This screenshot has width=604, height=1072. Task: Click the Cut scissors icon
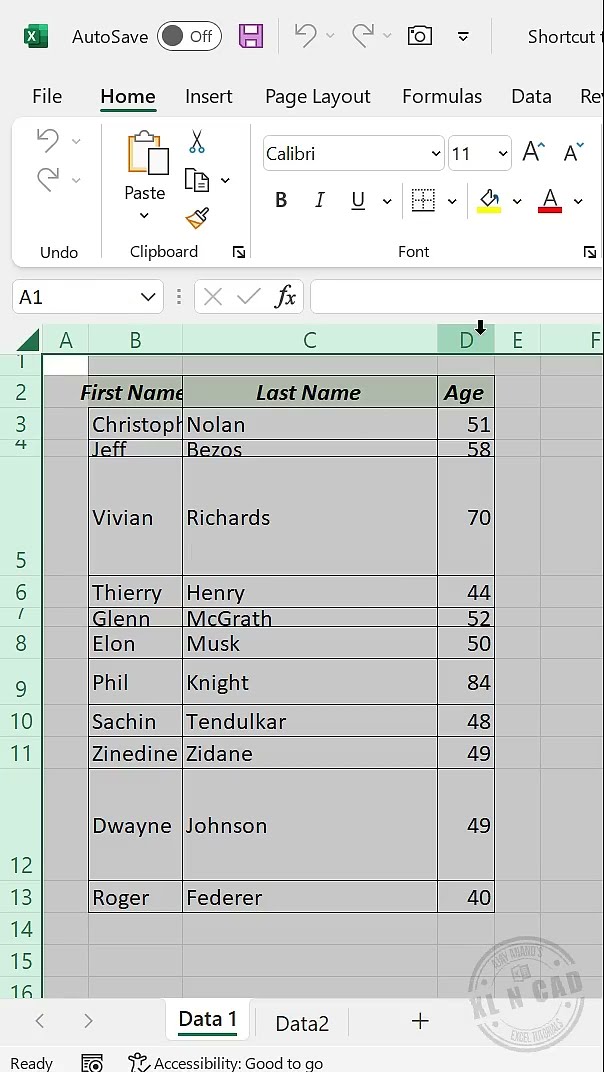[x=197, y=142]
